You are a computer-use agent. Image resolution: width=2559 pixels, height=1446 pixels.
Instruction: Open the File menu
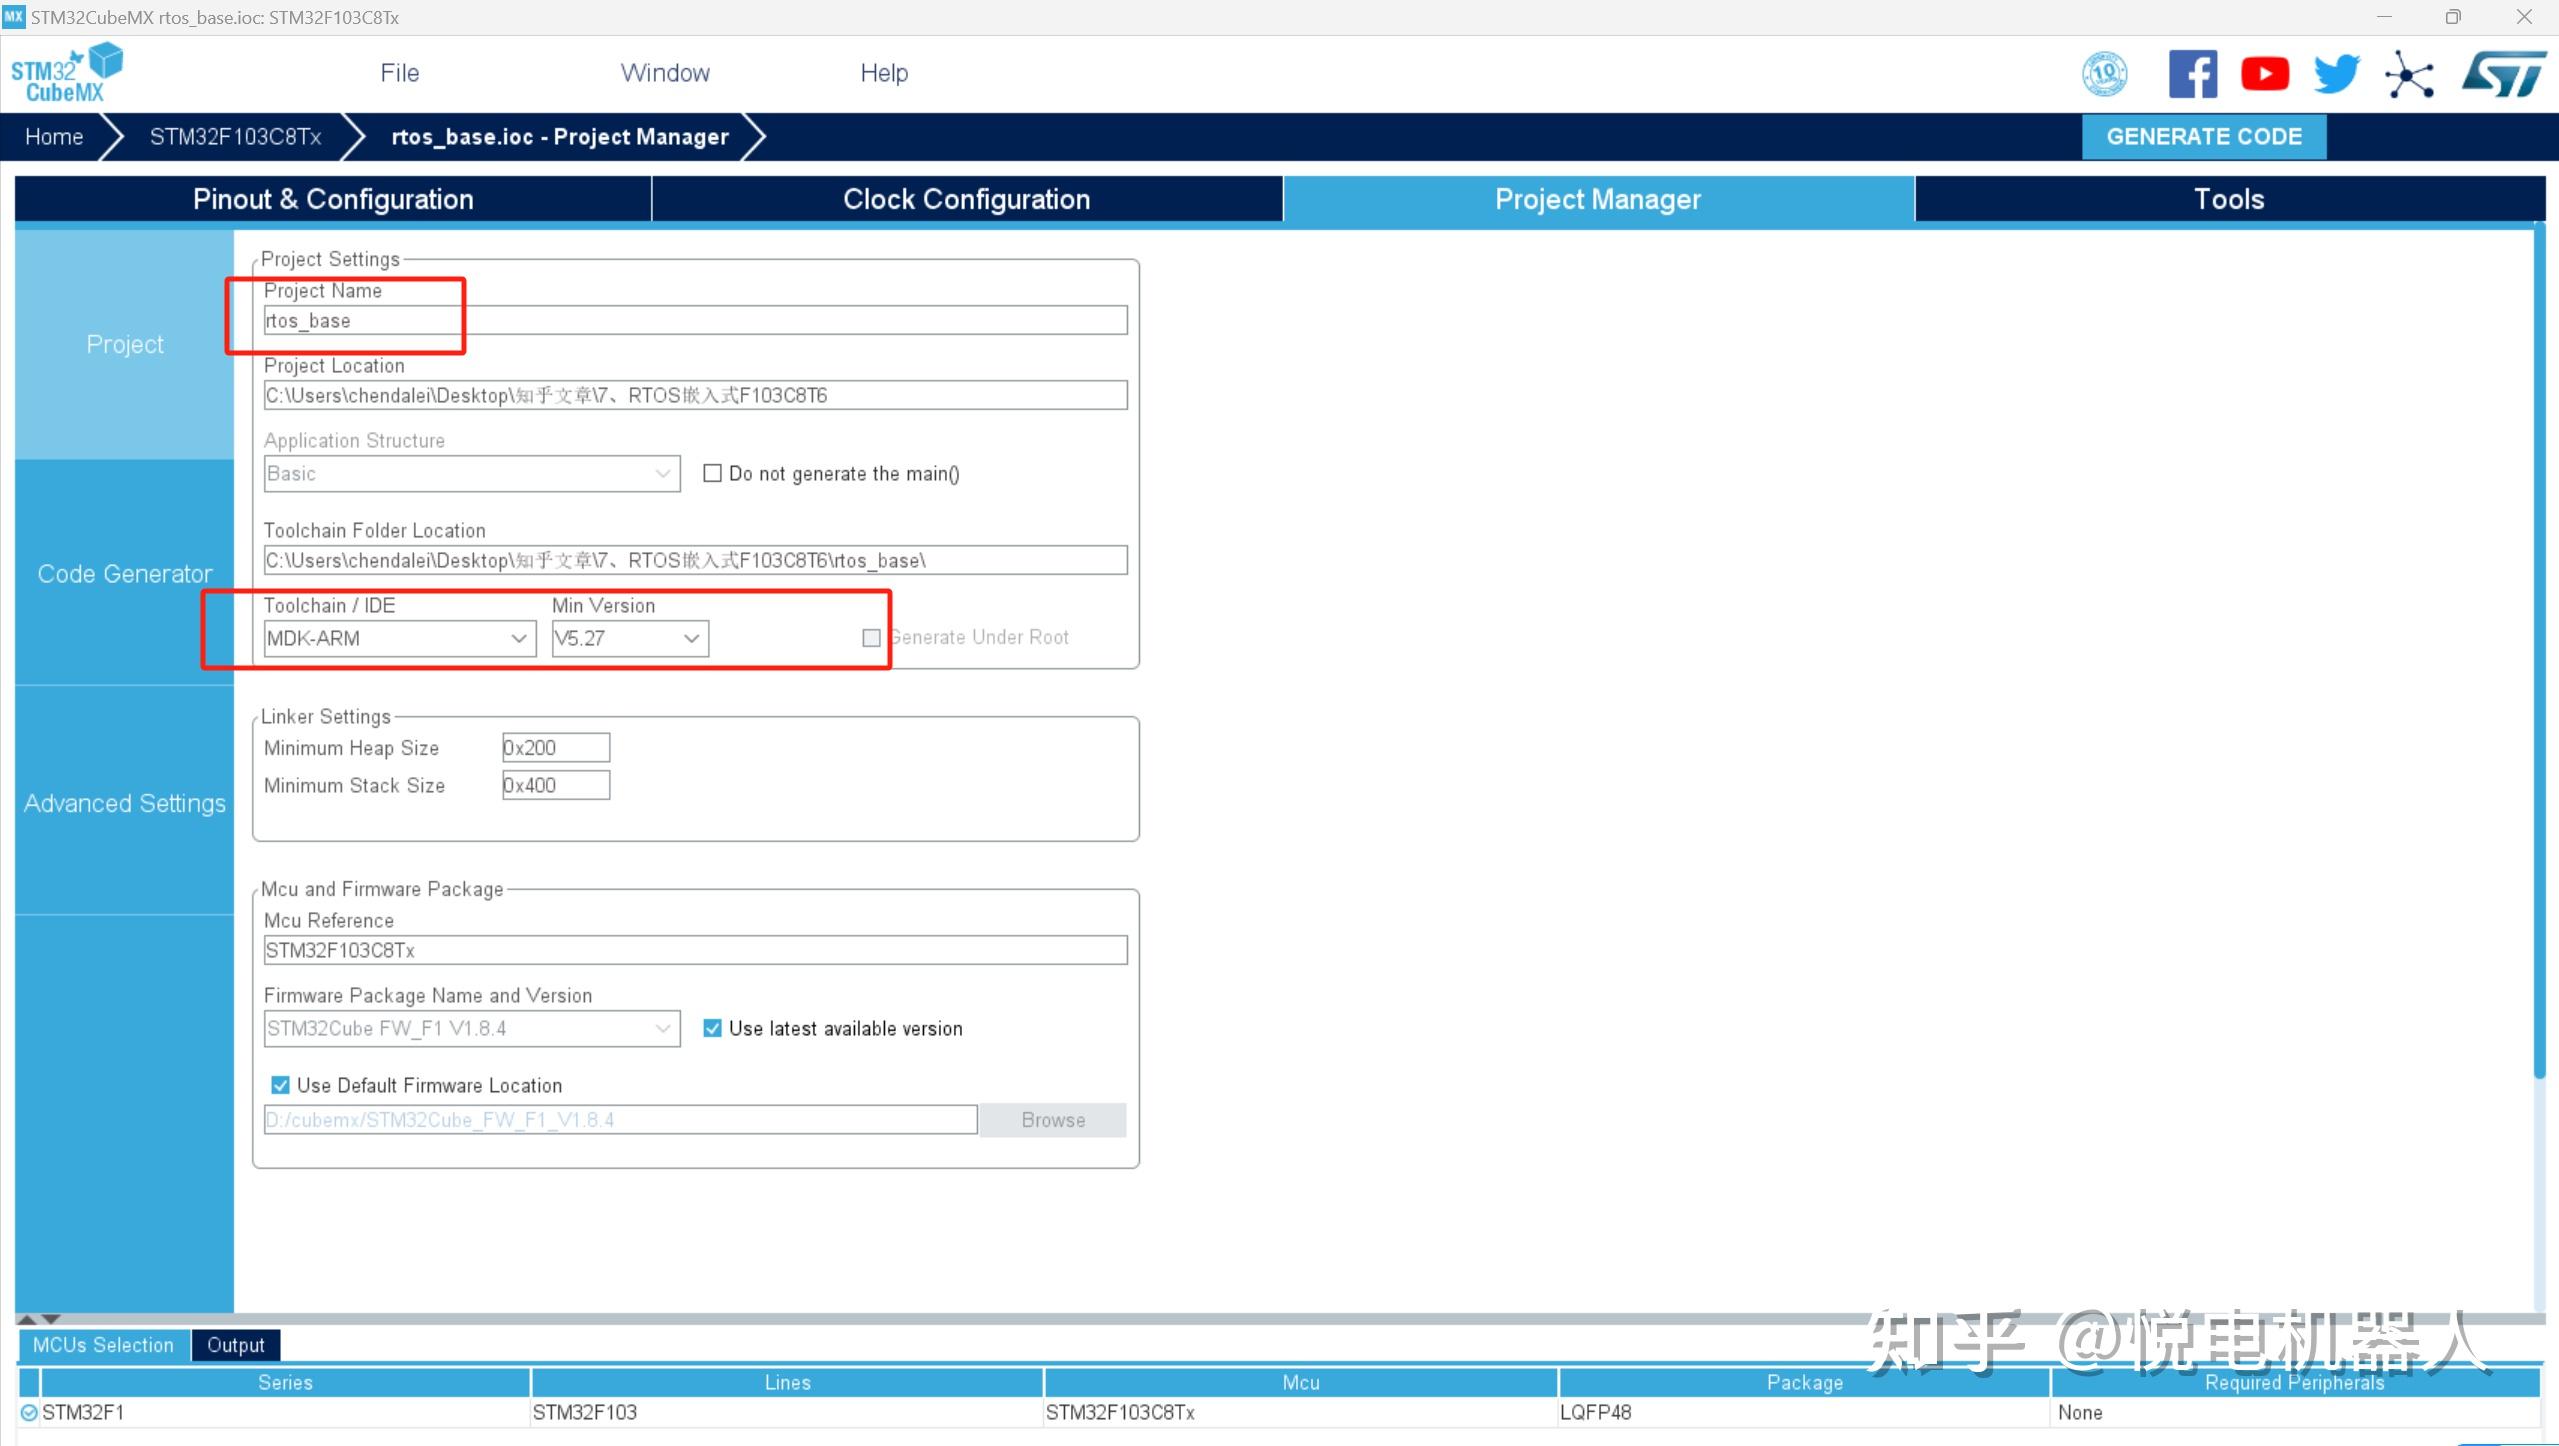(399, 73)
